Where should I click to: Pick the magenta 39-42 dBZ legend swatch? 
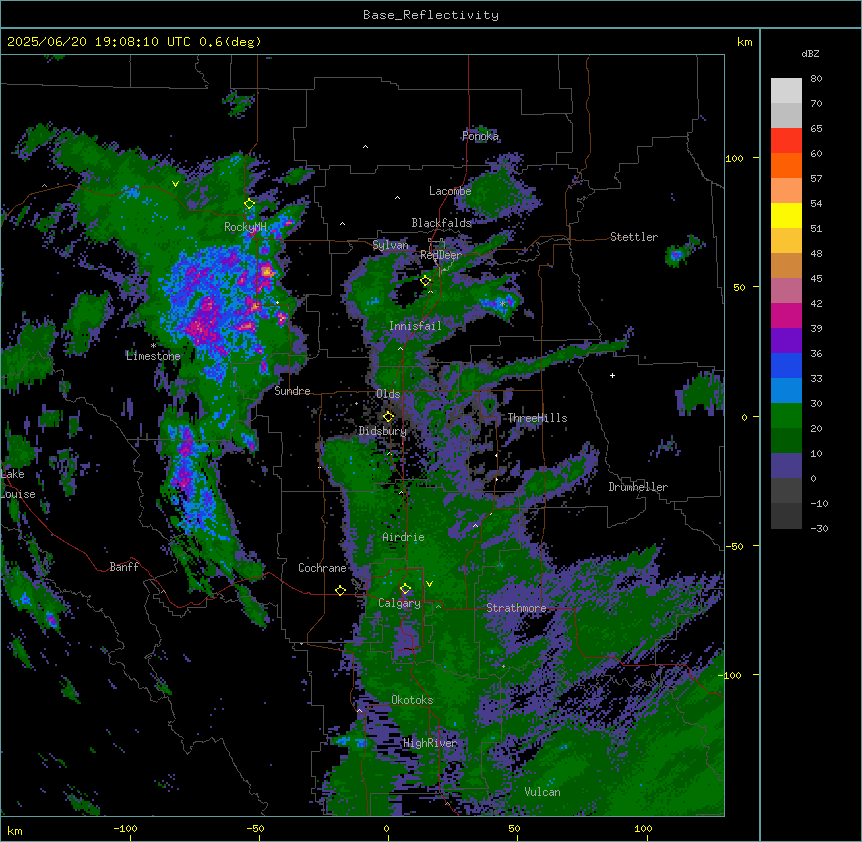(x=786, y=315)
